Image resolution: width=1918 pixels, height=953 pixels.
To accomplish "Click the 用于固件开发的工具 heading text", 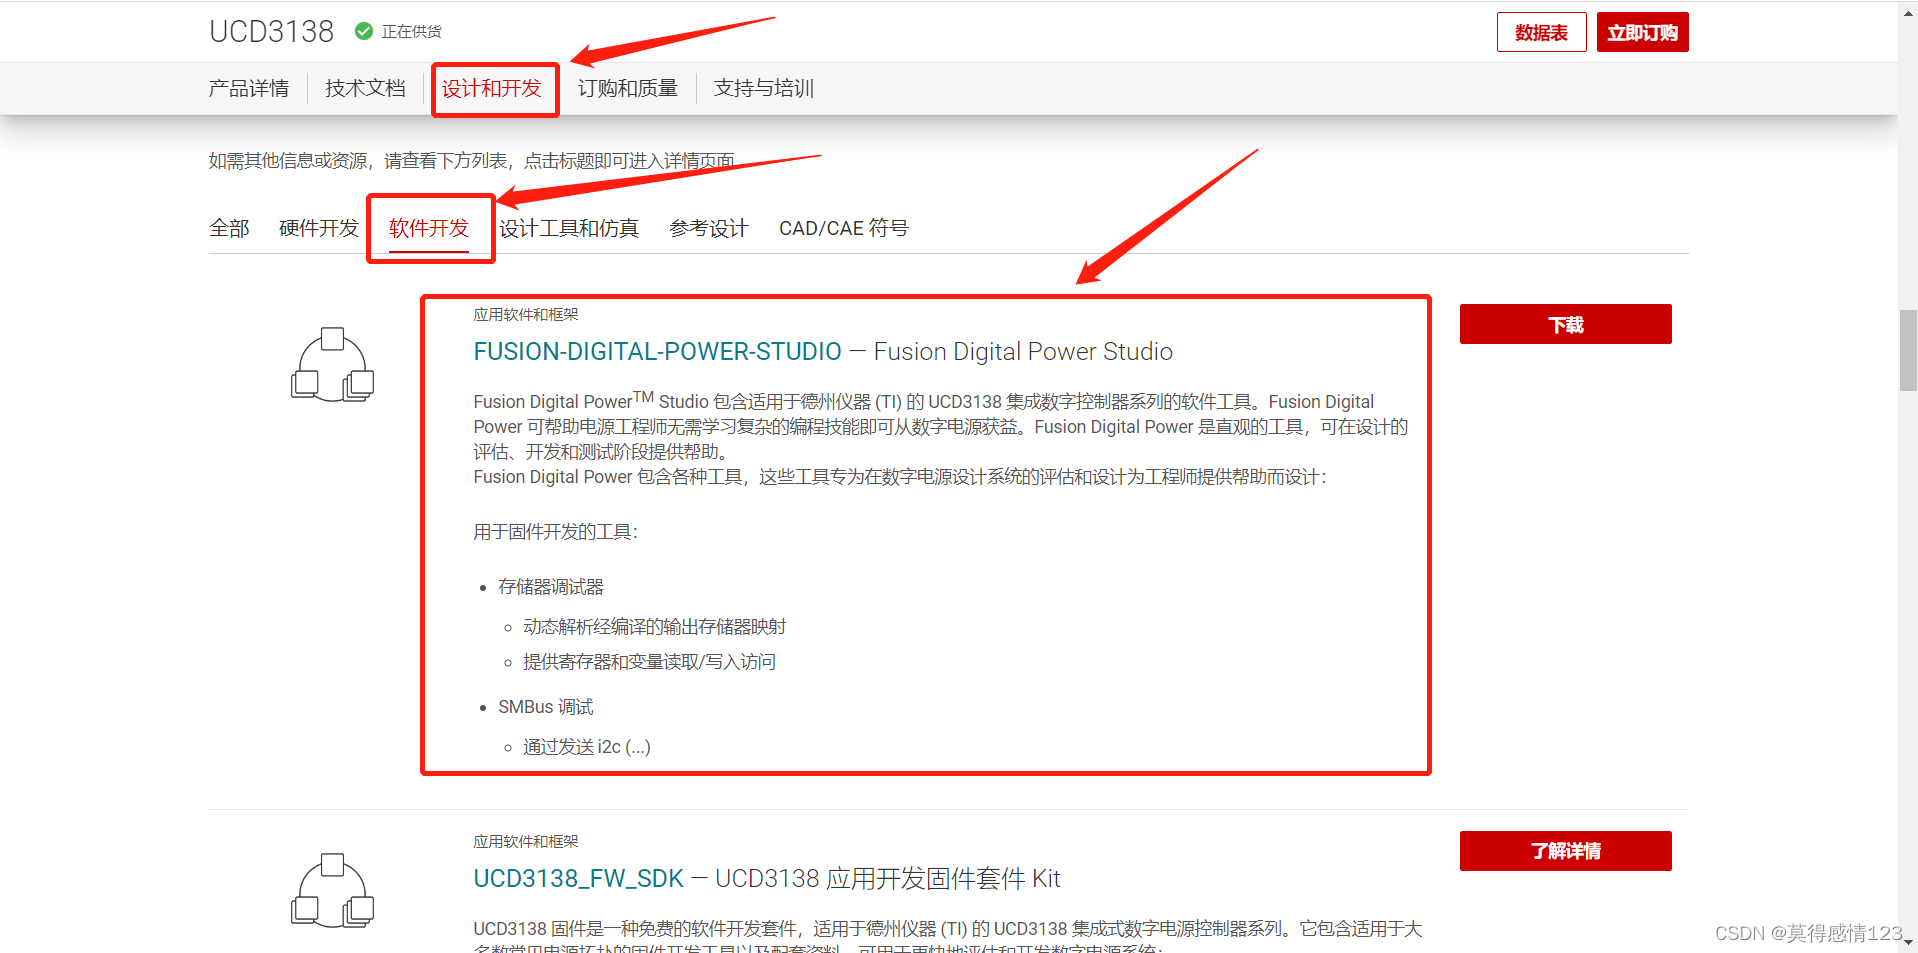I will [555, 532].
